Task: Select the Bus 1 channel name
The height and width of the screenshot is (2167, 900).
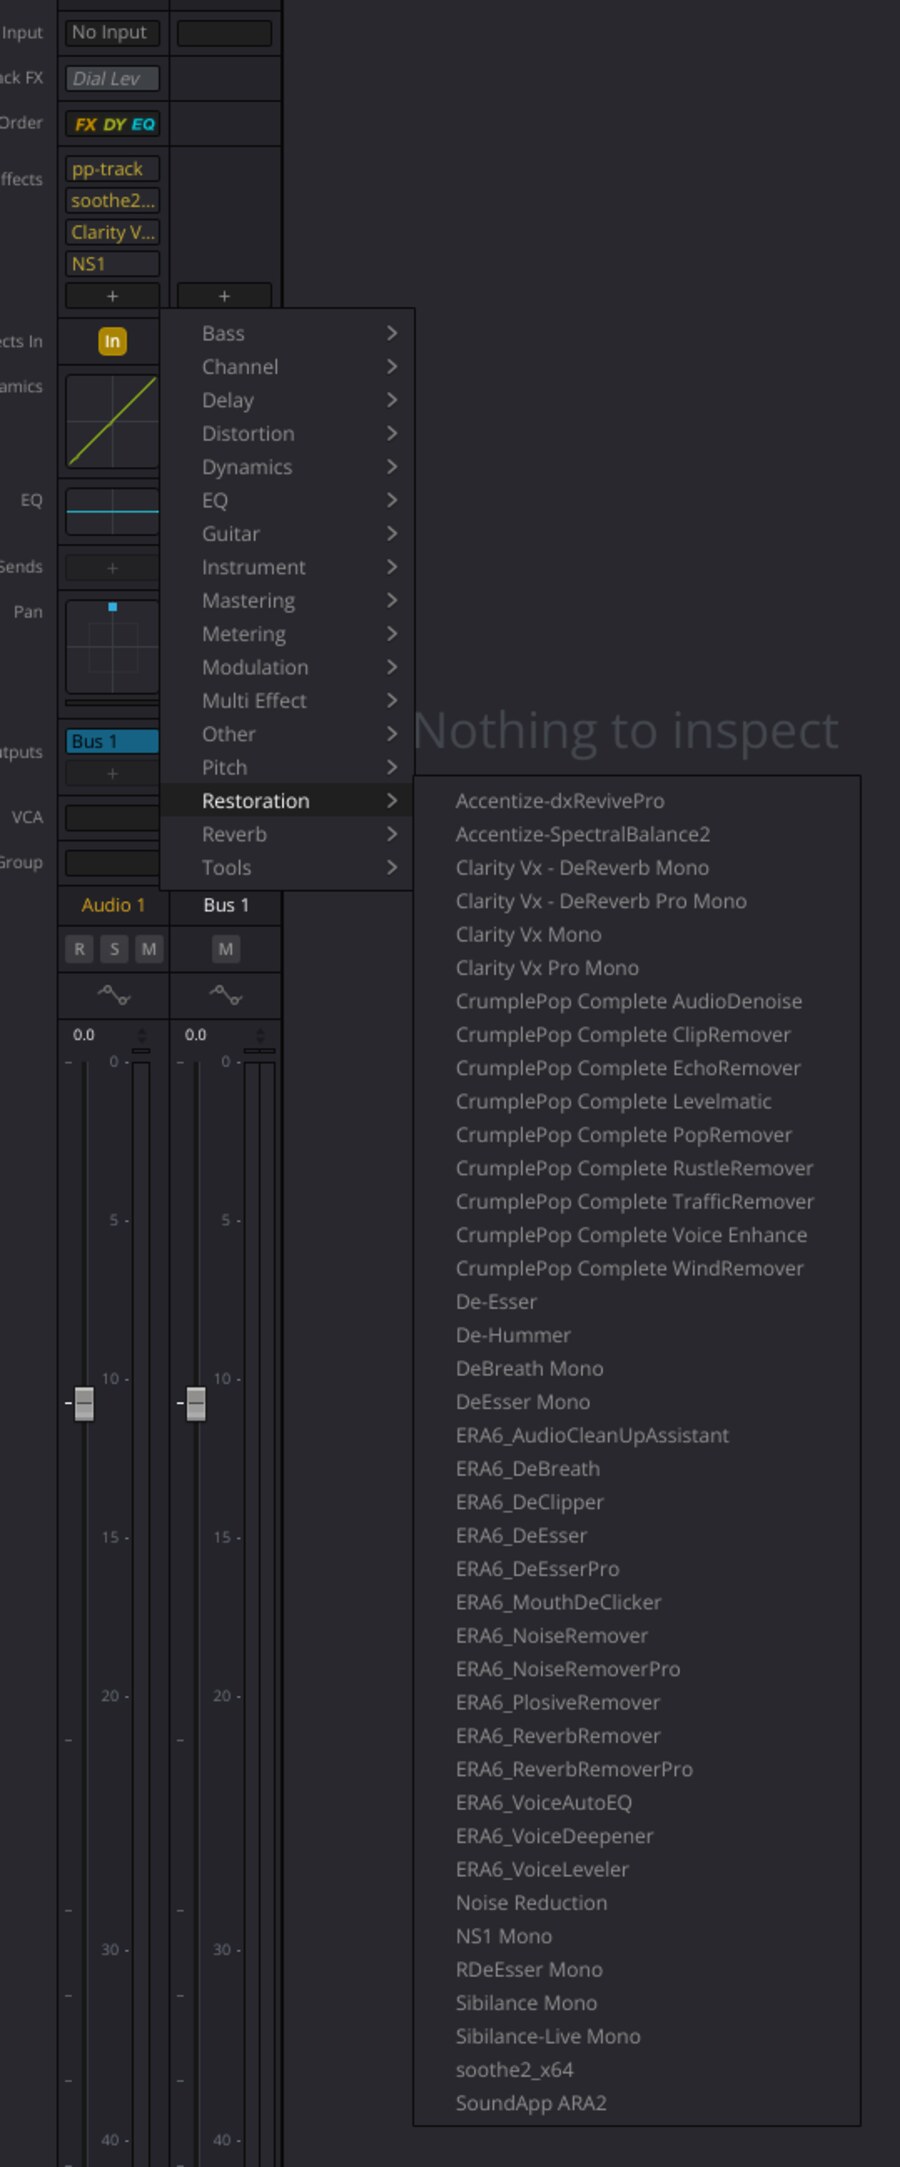Action: [x=226, y=905]
